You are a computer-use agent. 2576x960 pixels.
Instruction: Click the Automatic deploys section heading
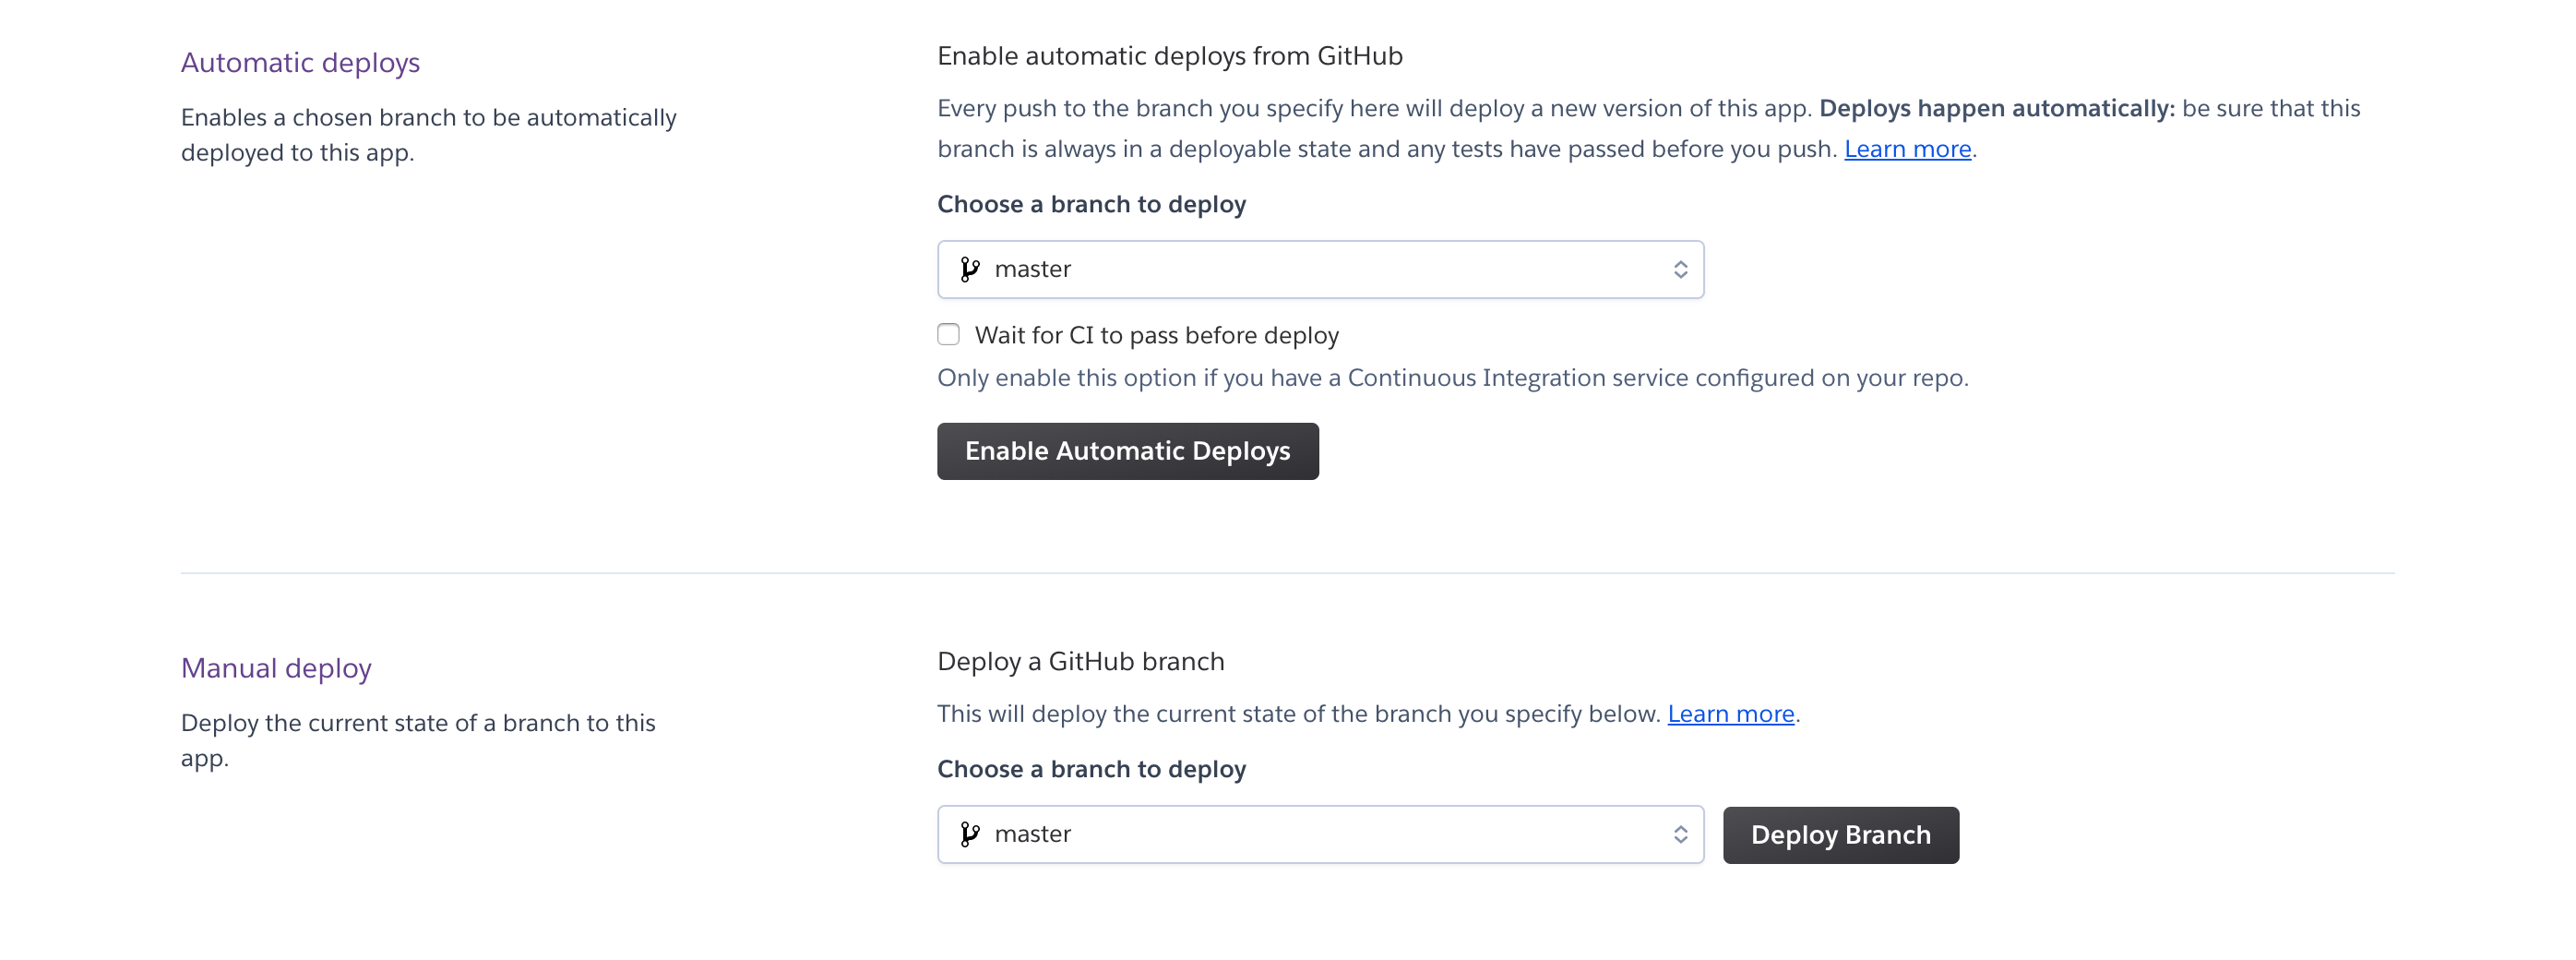pos(300,63)
